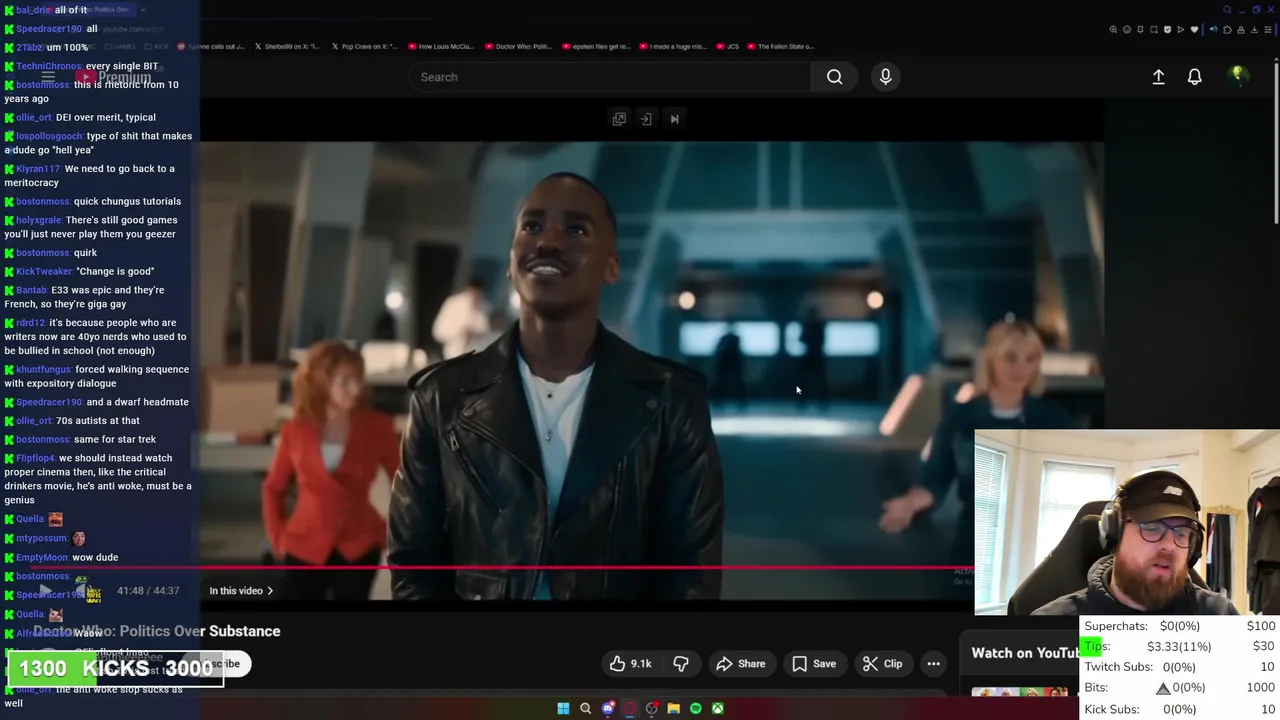Image resolution: width=1280 pixels, height=720 pixels.
Task: Switch to the 'Sheibo99 on X' tab
Action: point(286,46)
